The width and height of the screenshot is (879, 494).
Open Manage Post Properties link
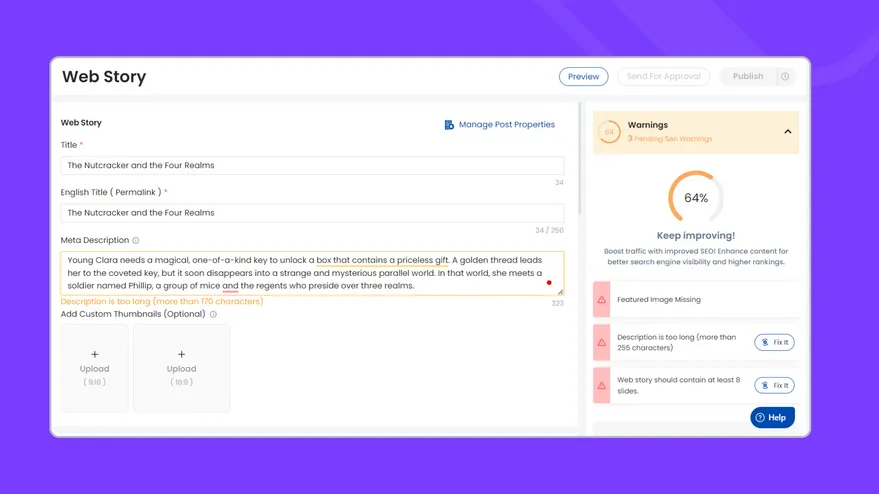point(506,125)
